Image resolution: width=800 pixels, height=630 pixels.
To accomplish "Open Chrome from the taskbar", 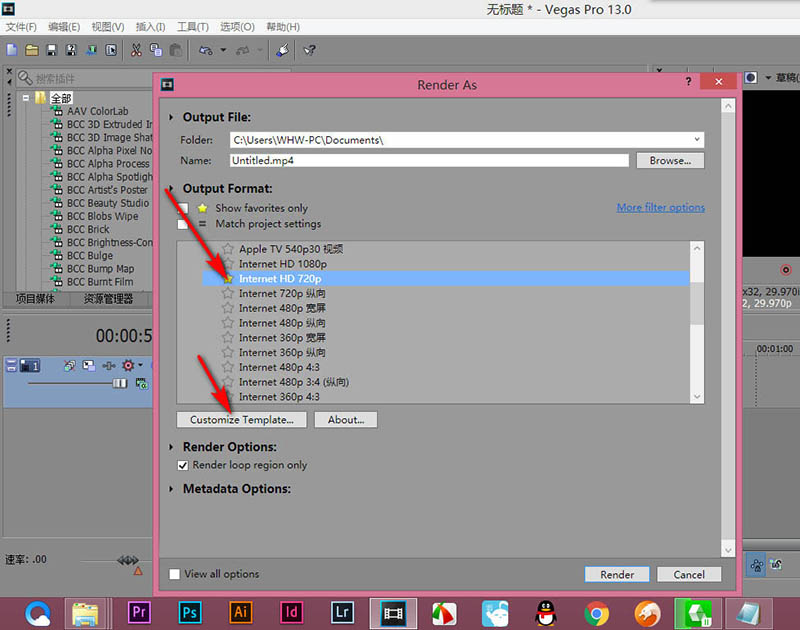I will (x=596, y=613).
